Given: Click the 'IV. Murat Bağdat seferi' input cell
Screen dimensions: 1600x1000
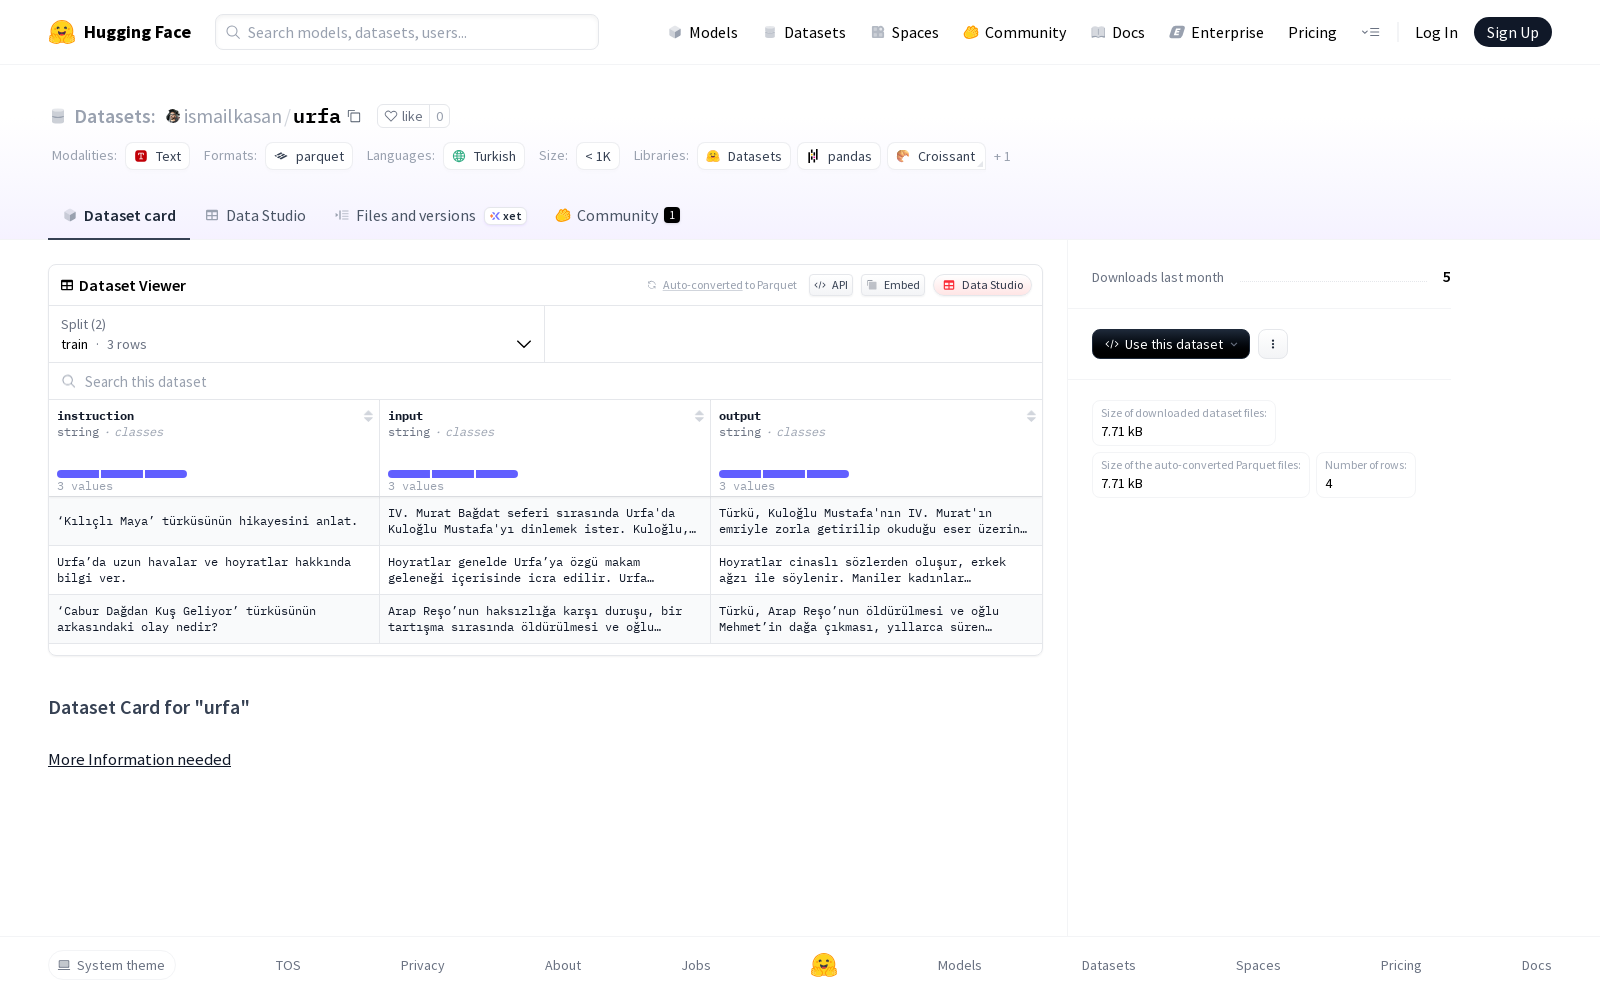Looking at the screenshot, I should pos(545,521).
